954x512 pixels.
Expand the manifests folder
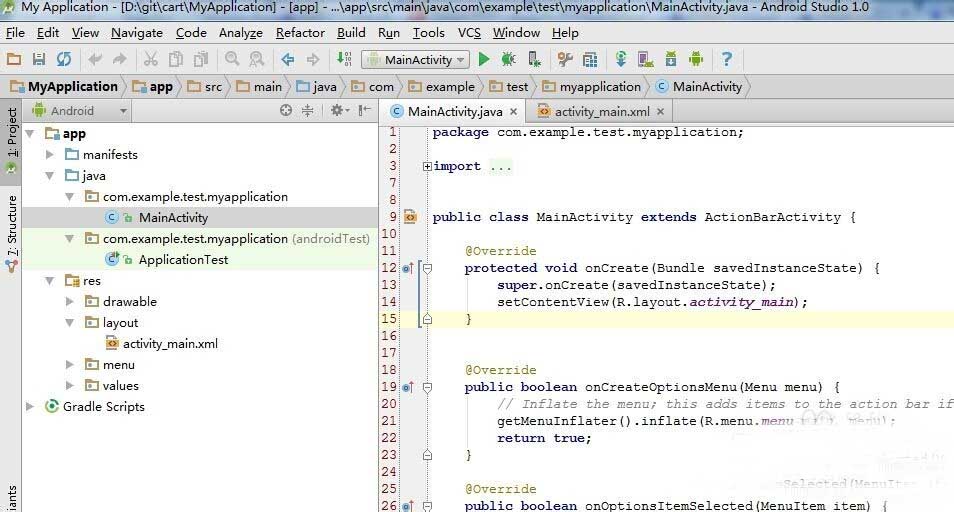click(x=50, y=154)
